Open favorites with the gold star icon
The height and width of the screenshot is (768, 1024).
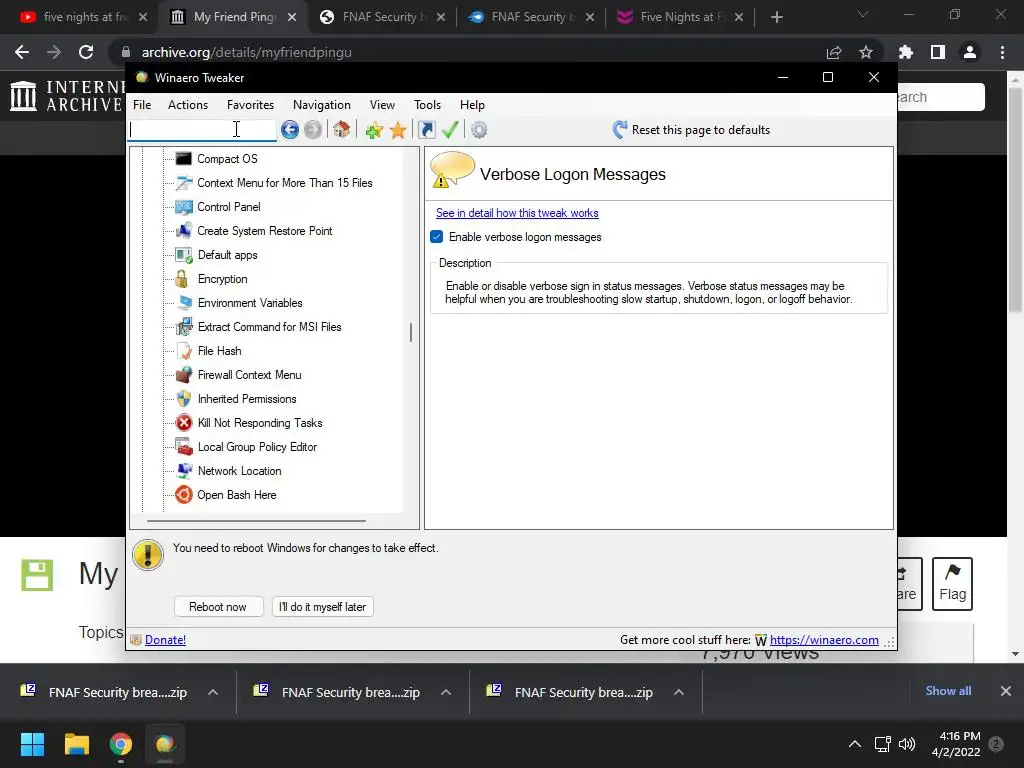(398, 130)
